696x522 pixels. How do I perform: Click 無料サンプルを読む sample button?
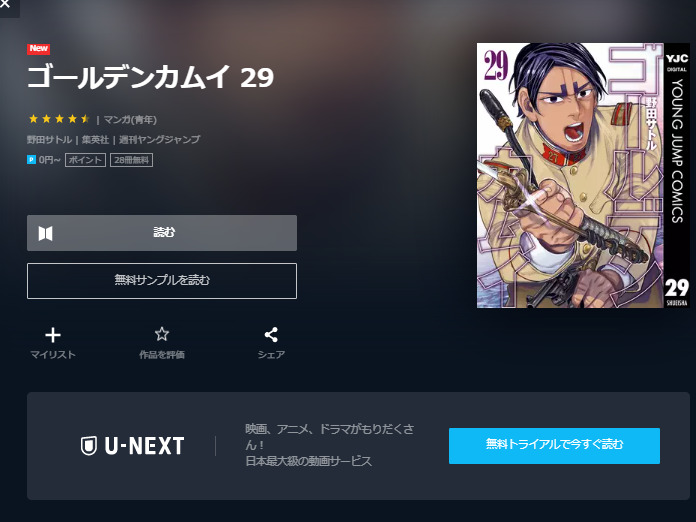click(x=162, y=281)
